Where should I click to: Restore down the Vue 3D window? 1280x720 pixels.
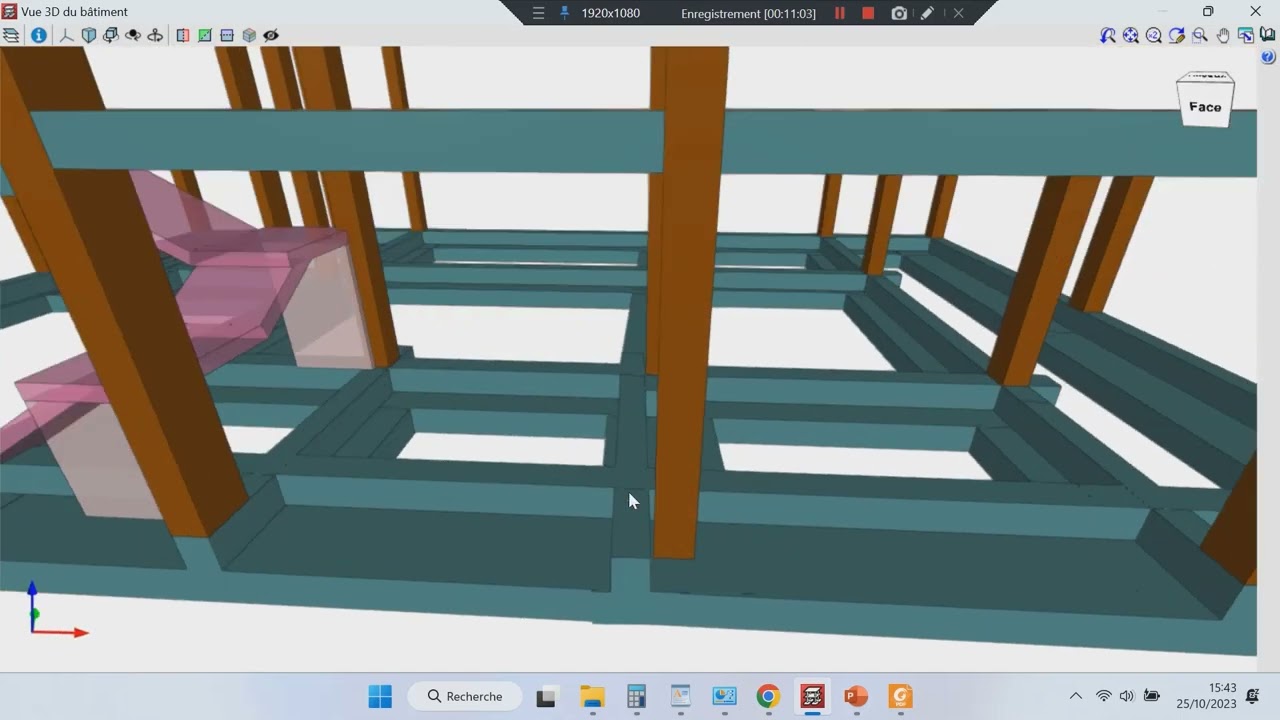point(1208,12)
